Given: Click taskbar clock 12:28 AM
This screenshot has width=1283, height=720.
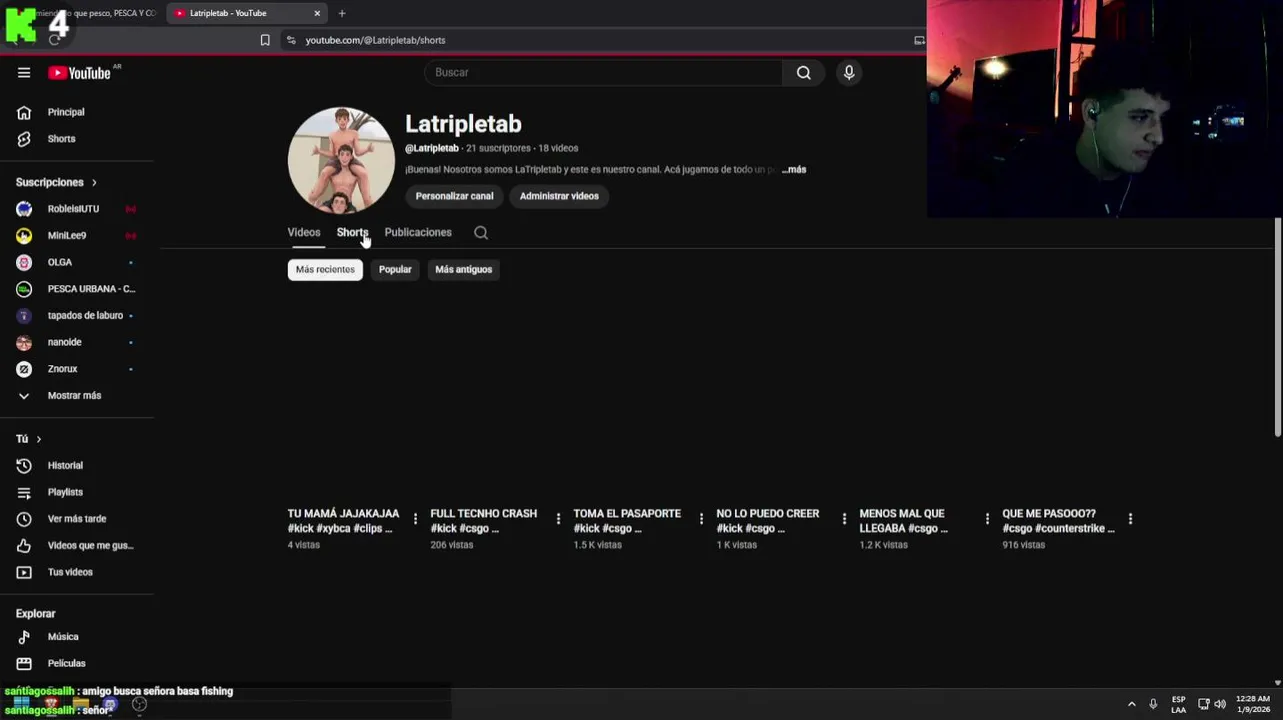Looking at the screenshot, I should (x=1252, y=704).
